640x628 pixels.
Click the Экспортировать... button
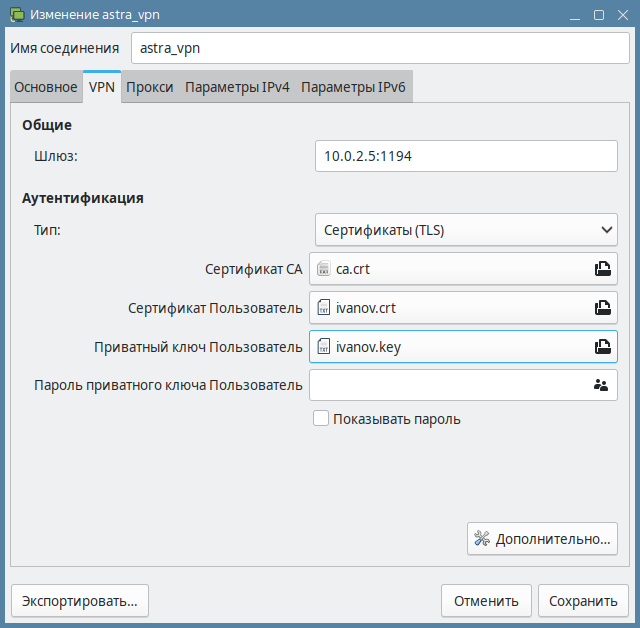[x=79, y=601]
